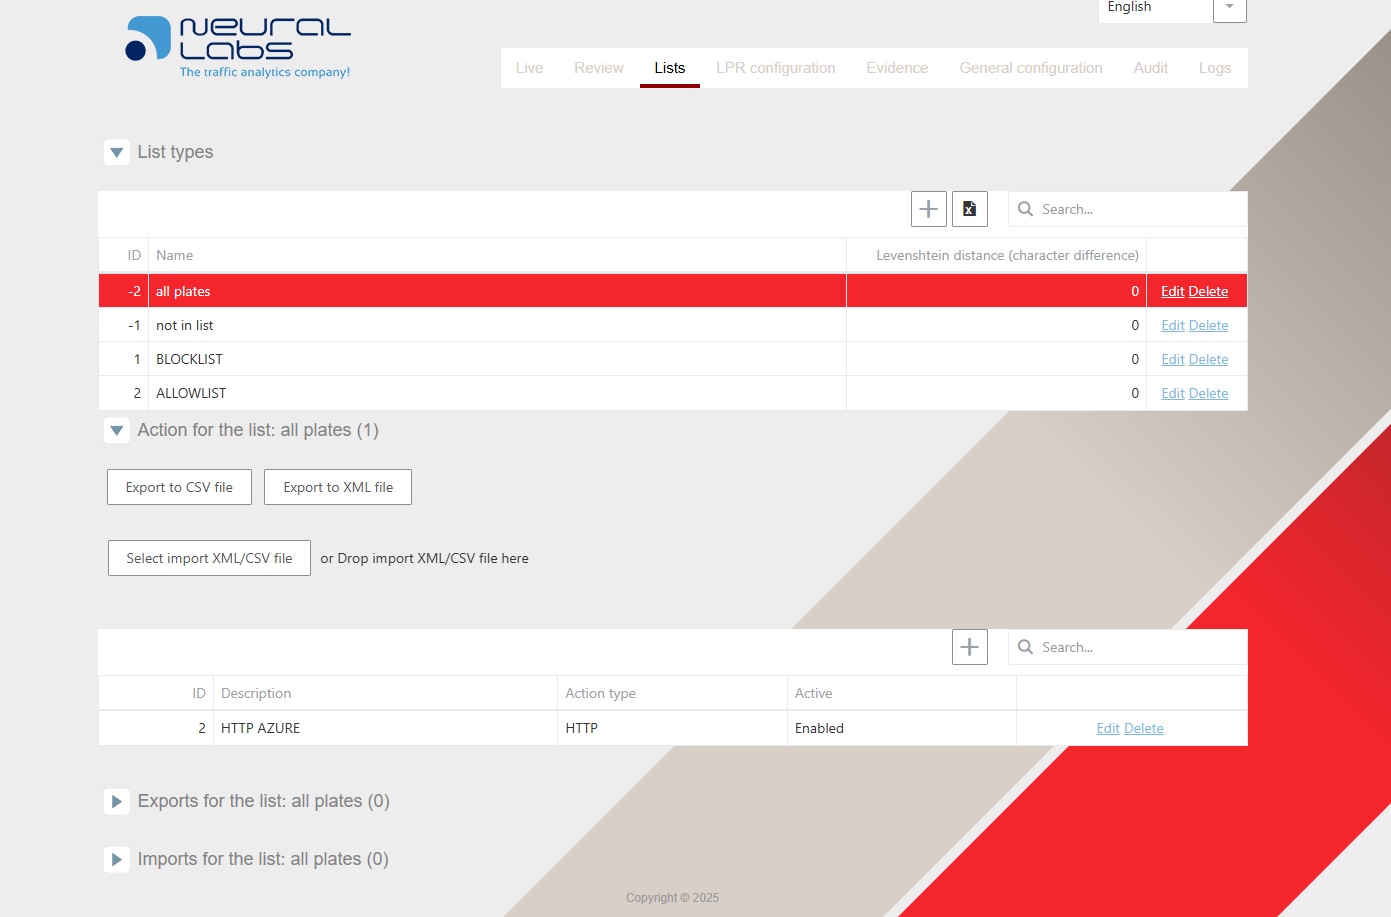This screenshot has width=1391, height=917.
Task: Open the Evidence tab
Action: point(897,68)
